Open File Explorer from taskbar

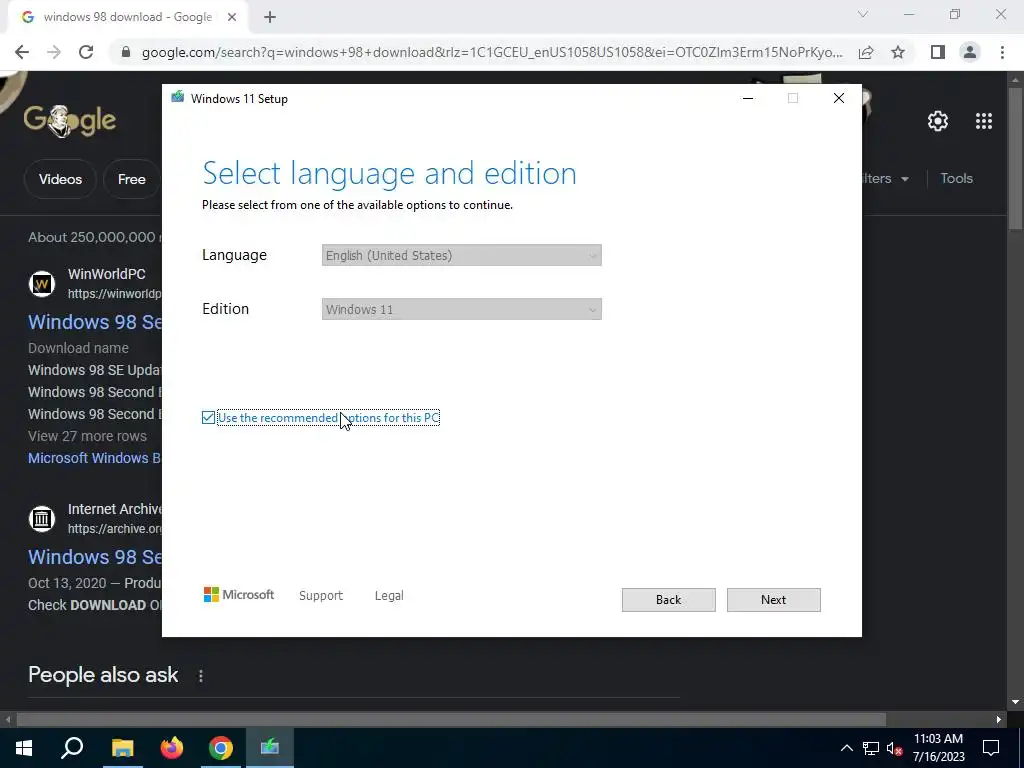122,748
